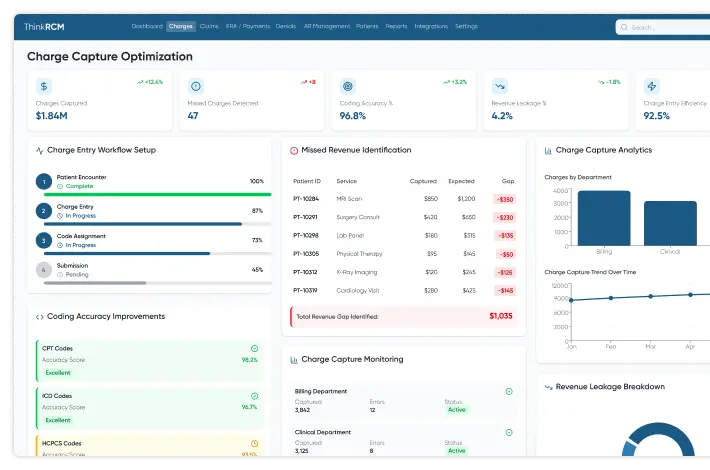Image resolution: width=710 pixels, height=470 pixels.
Task: Click the ICD Codes check icon
Action: (x=254, y=396)
